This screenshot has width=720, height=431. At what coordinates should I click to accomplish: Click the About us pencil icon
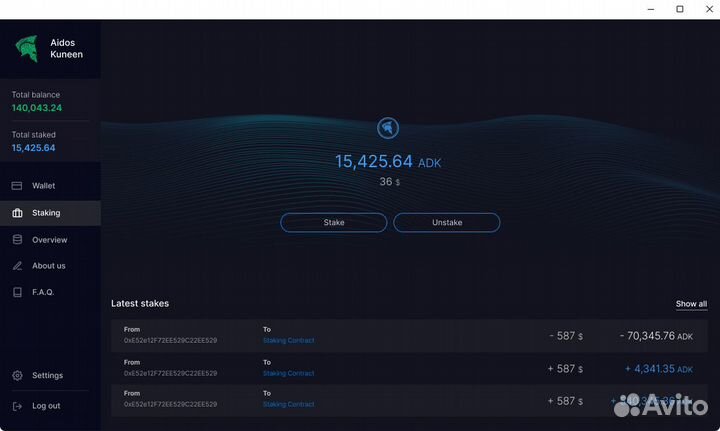[17, 266]
